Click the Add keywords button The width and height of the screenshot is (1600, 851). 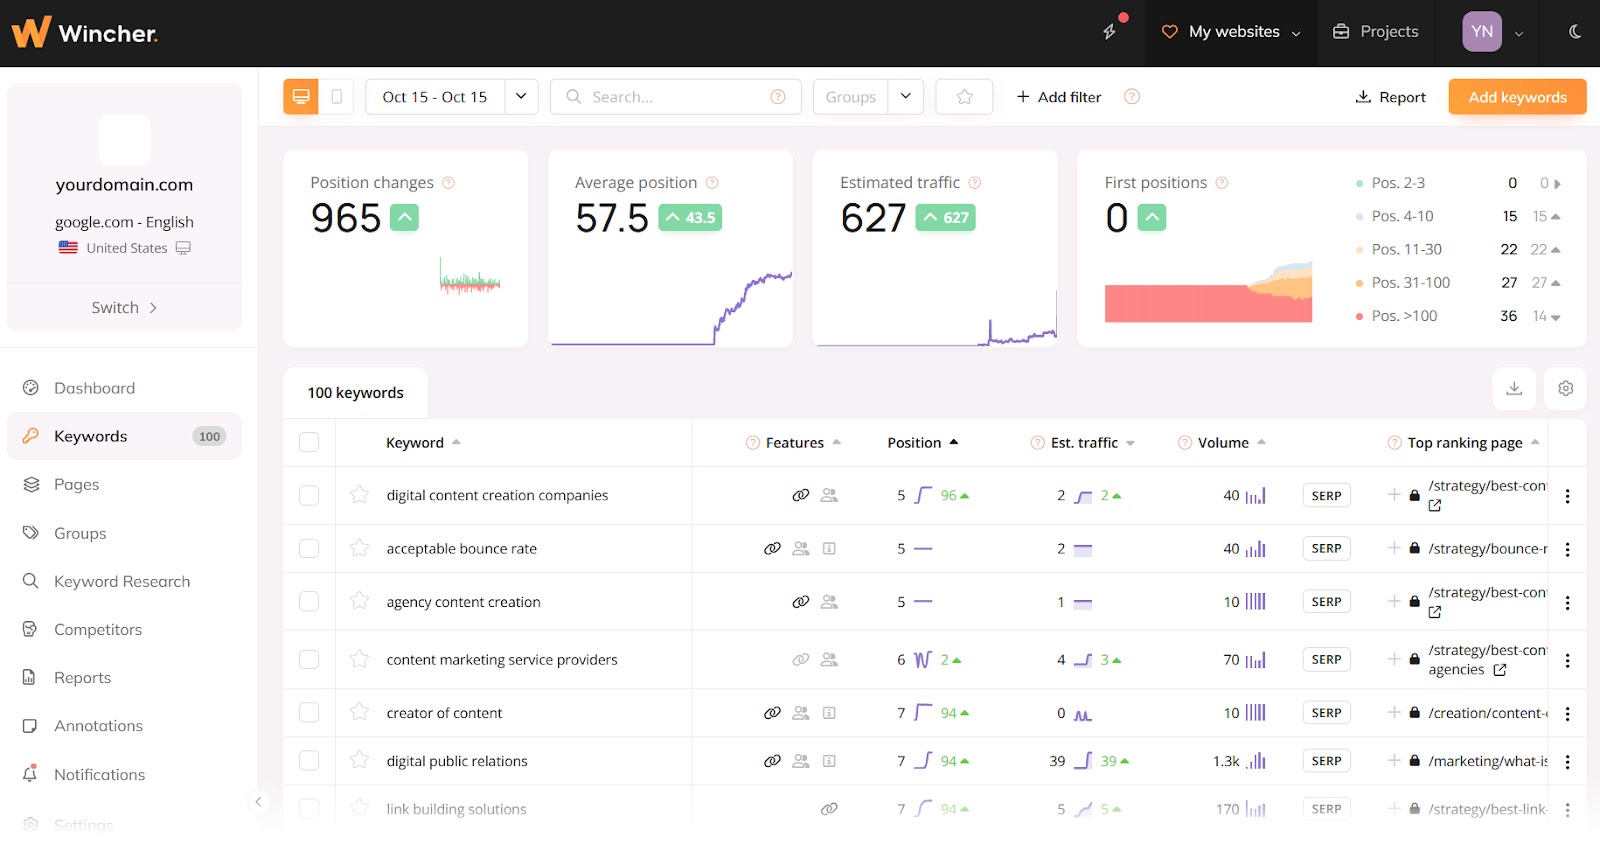point(1517,97)
